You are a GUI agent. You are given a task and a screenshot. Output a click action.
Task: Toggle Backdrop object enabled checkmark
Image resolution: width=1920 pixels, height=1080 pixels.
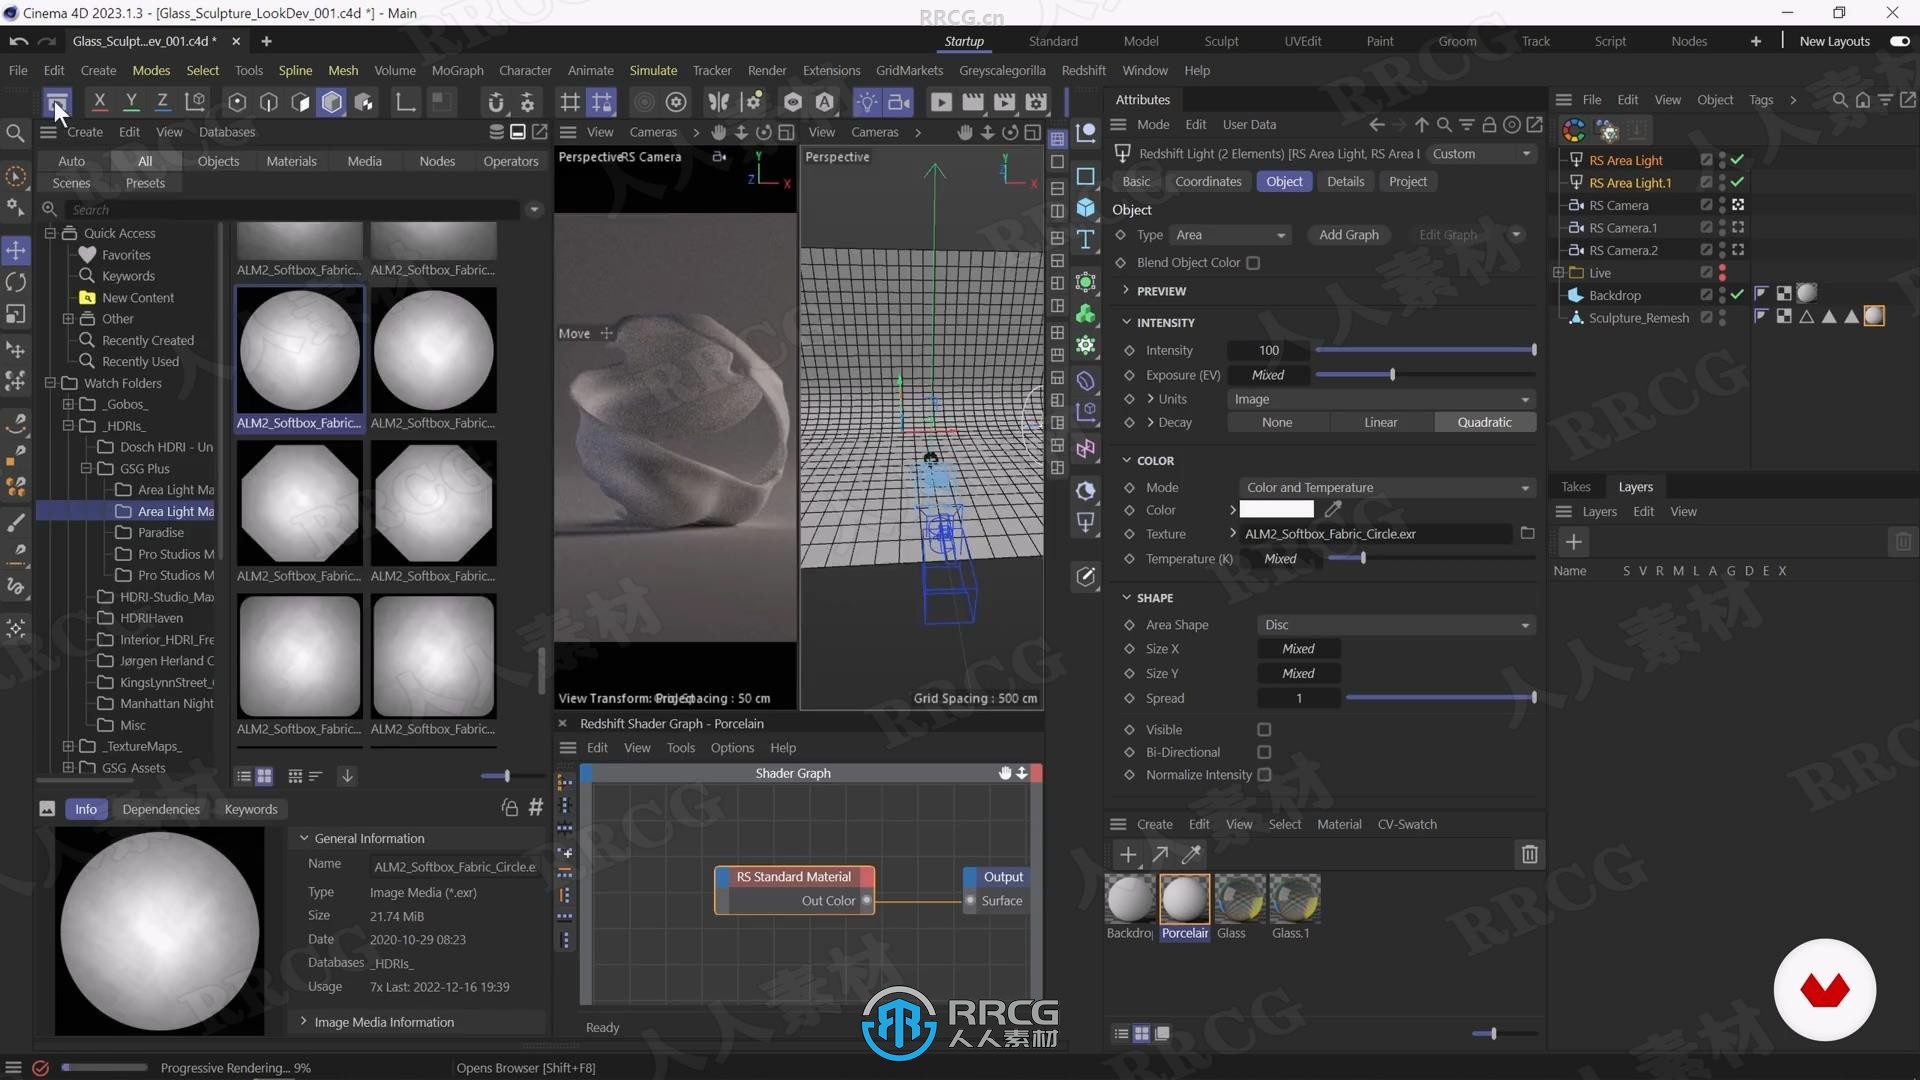(x=1738, y=294)
